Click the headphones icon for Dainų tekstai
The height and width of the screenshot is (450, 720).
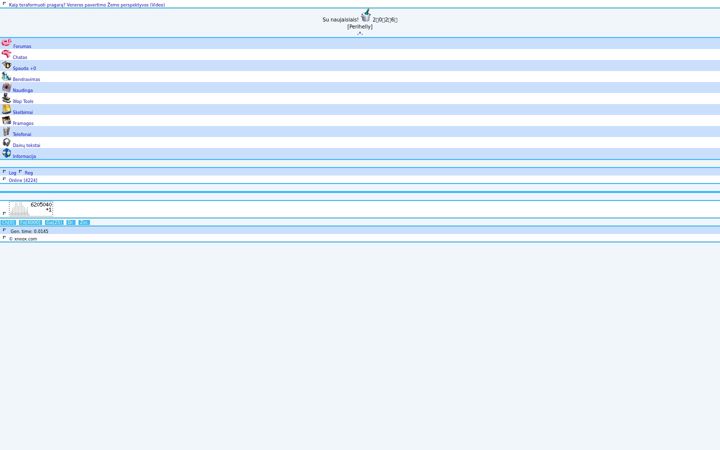pyautogui.click(x=6, y=142)
